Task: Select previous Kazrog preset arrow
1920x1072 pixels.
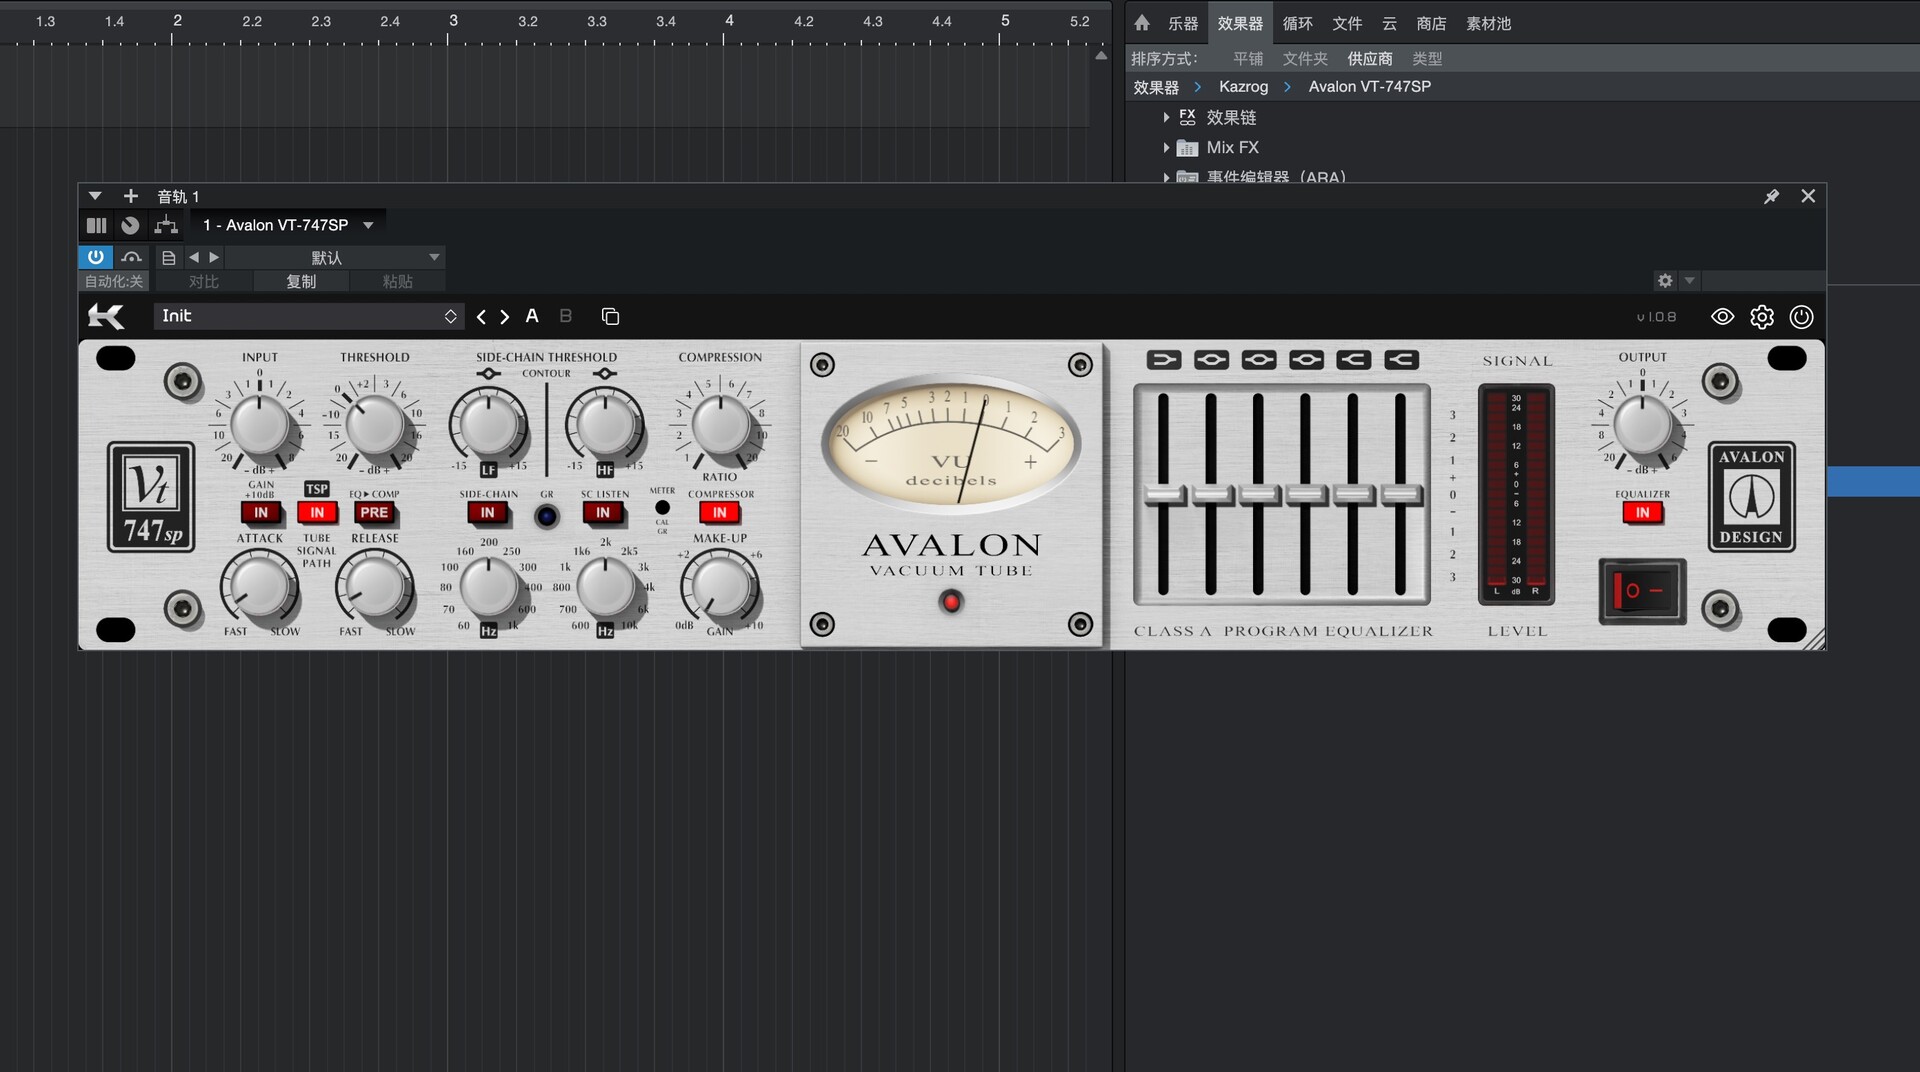Action: [x=482, y=317]
